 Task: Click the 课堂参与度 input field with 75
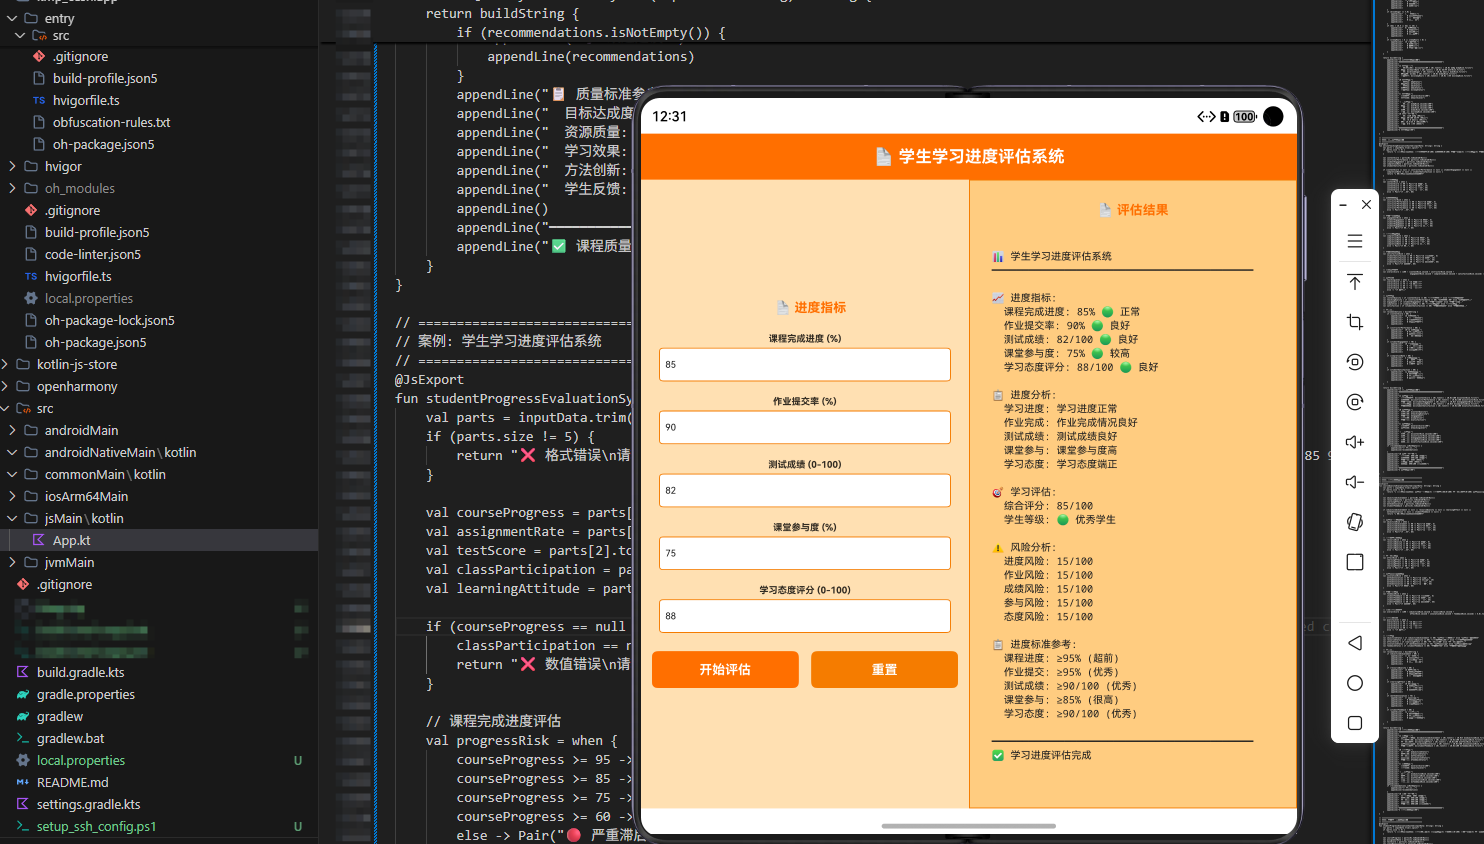coord(805,553)
